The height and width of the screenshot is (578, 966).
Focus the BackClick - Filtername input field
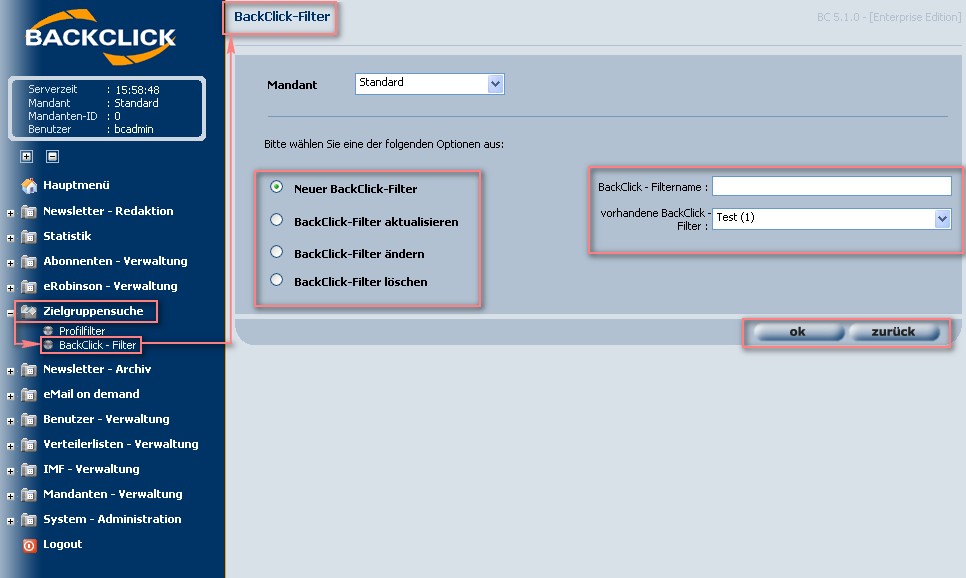[x=832, y=186]
